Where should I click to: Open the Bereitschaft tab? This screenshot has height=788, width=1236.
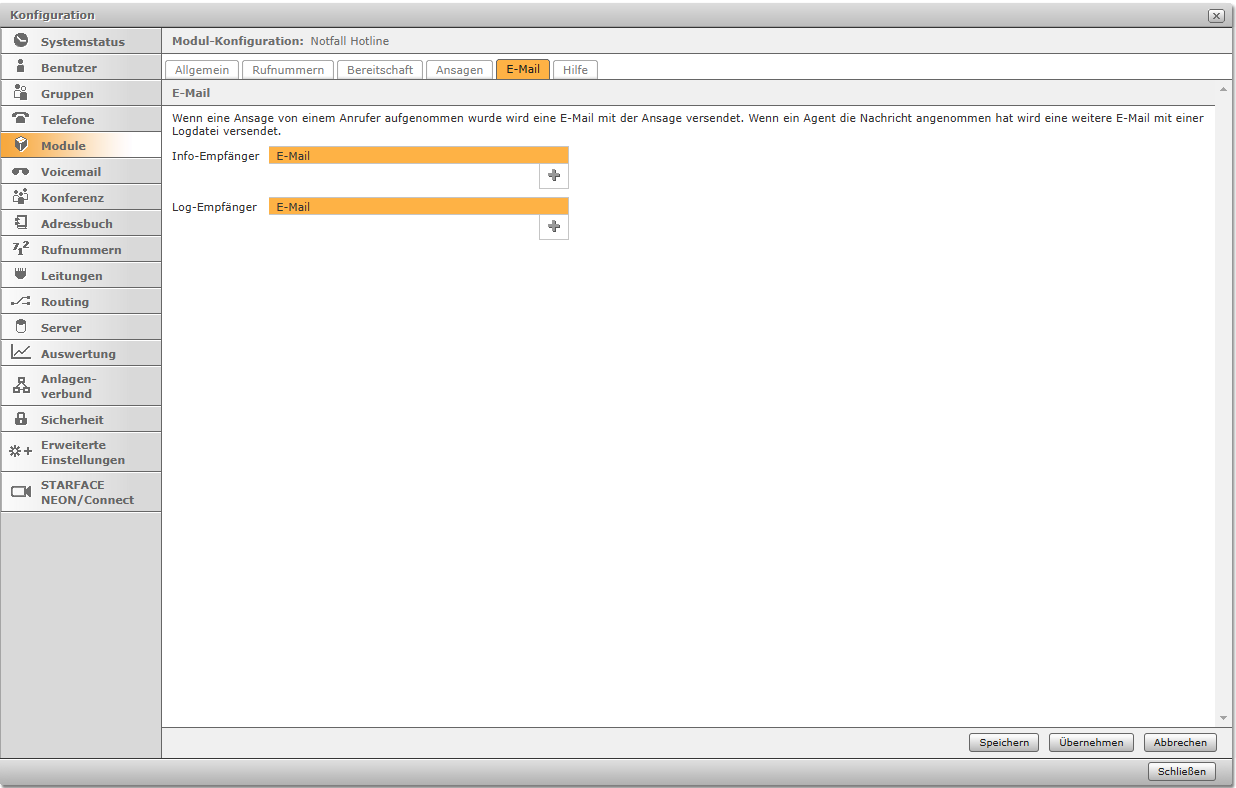(x=380, y=70)
